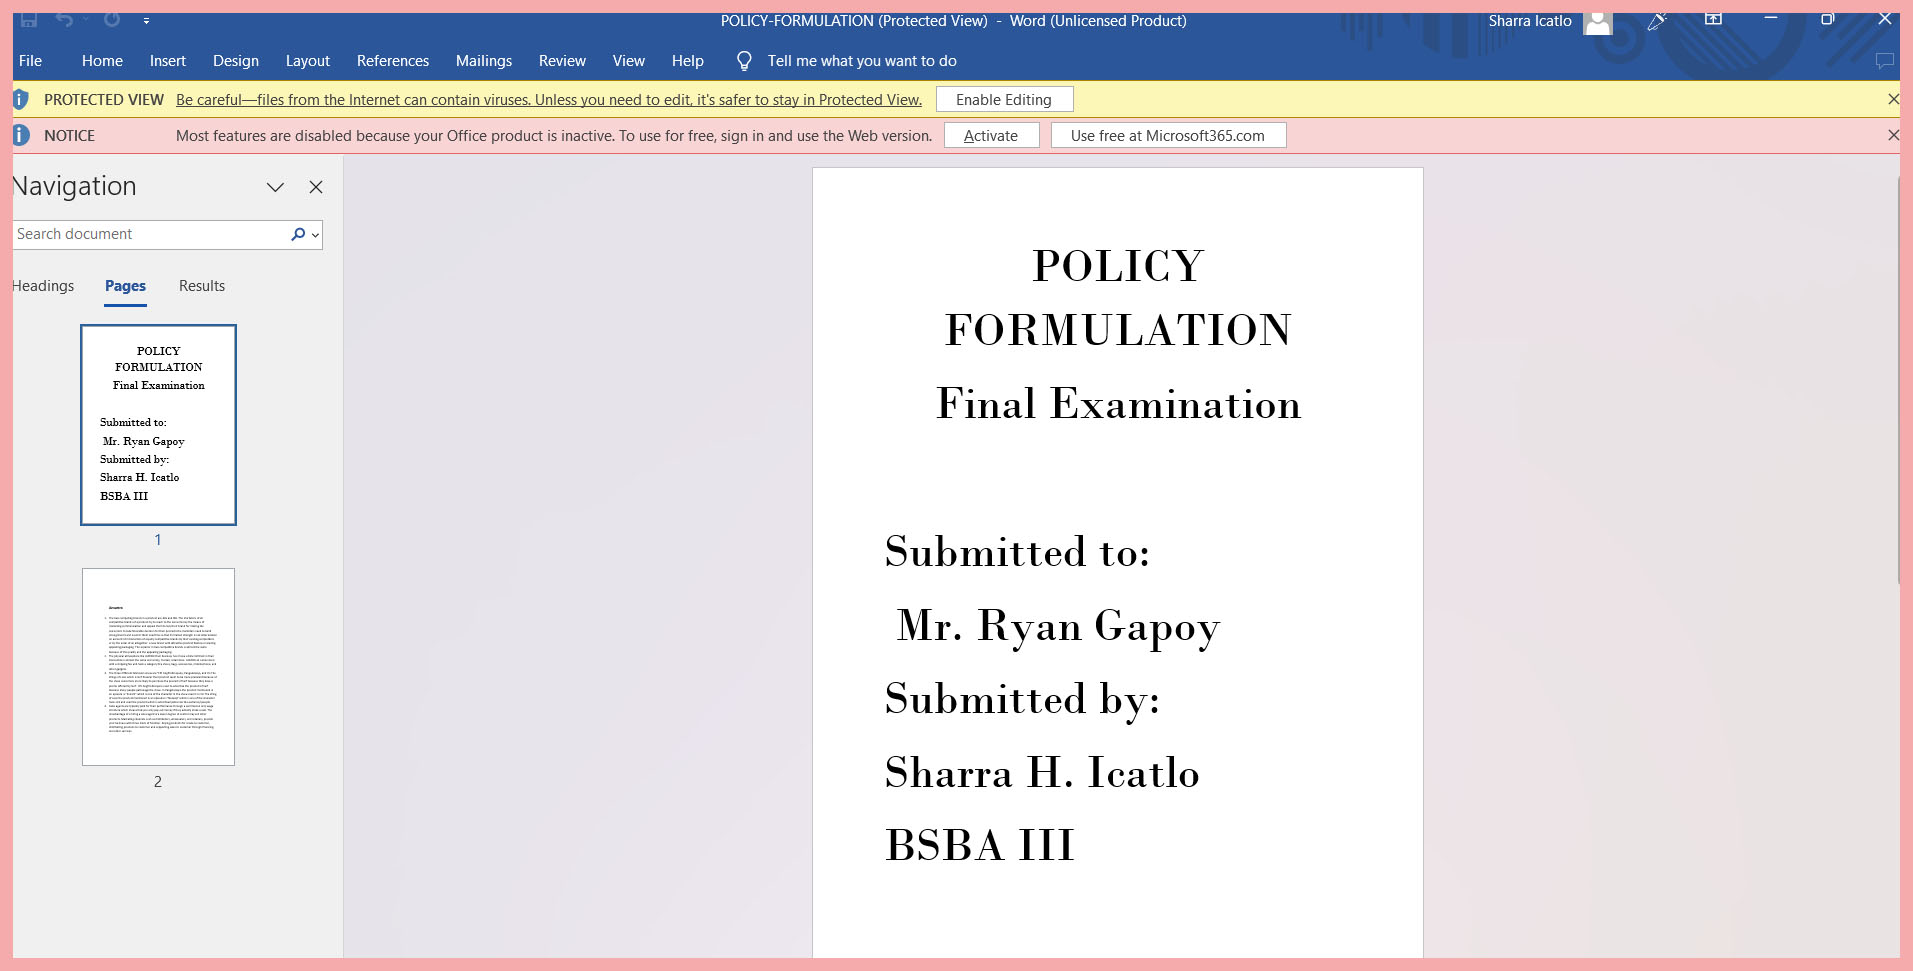Image resolution: width=1913 pixels, height=971 pixels.
Task: Select the View tab
Action: pyautogui.click(x=629, y=61)
